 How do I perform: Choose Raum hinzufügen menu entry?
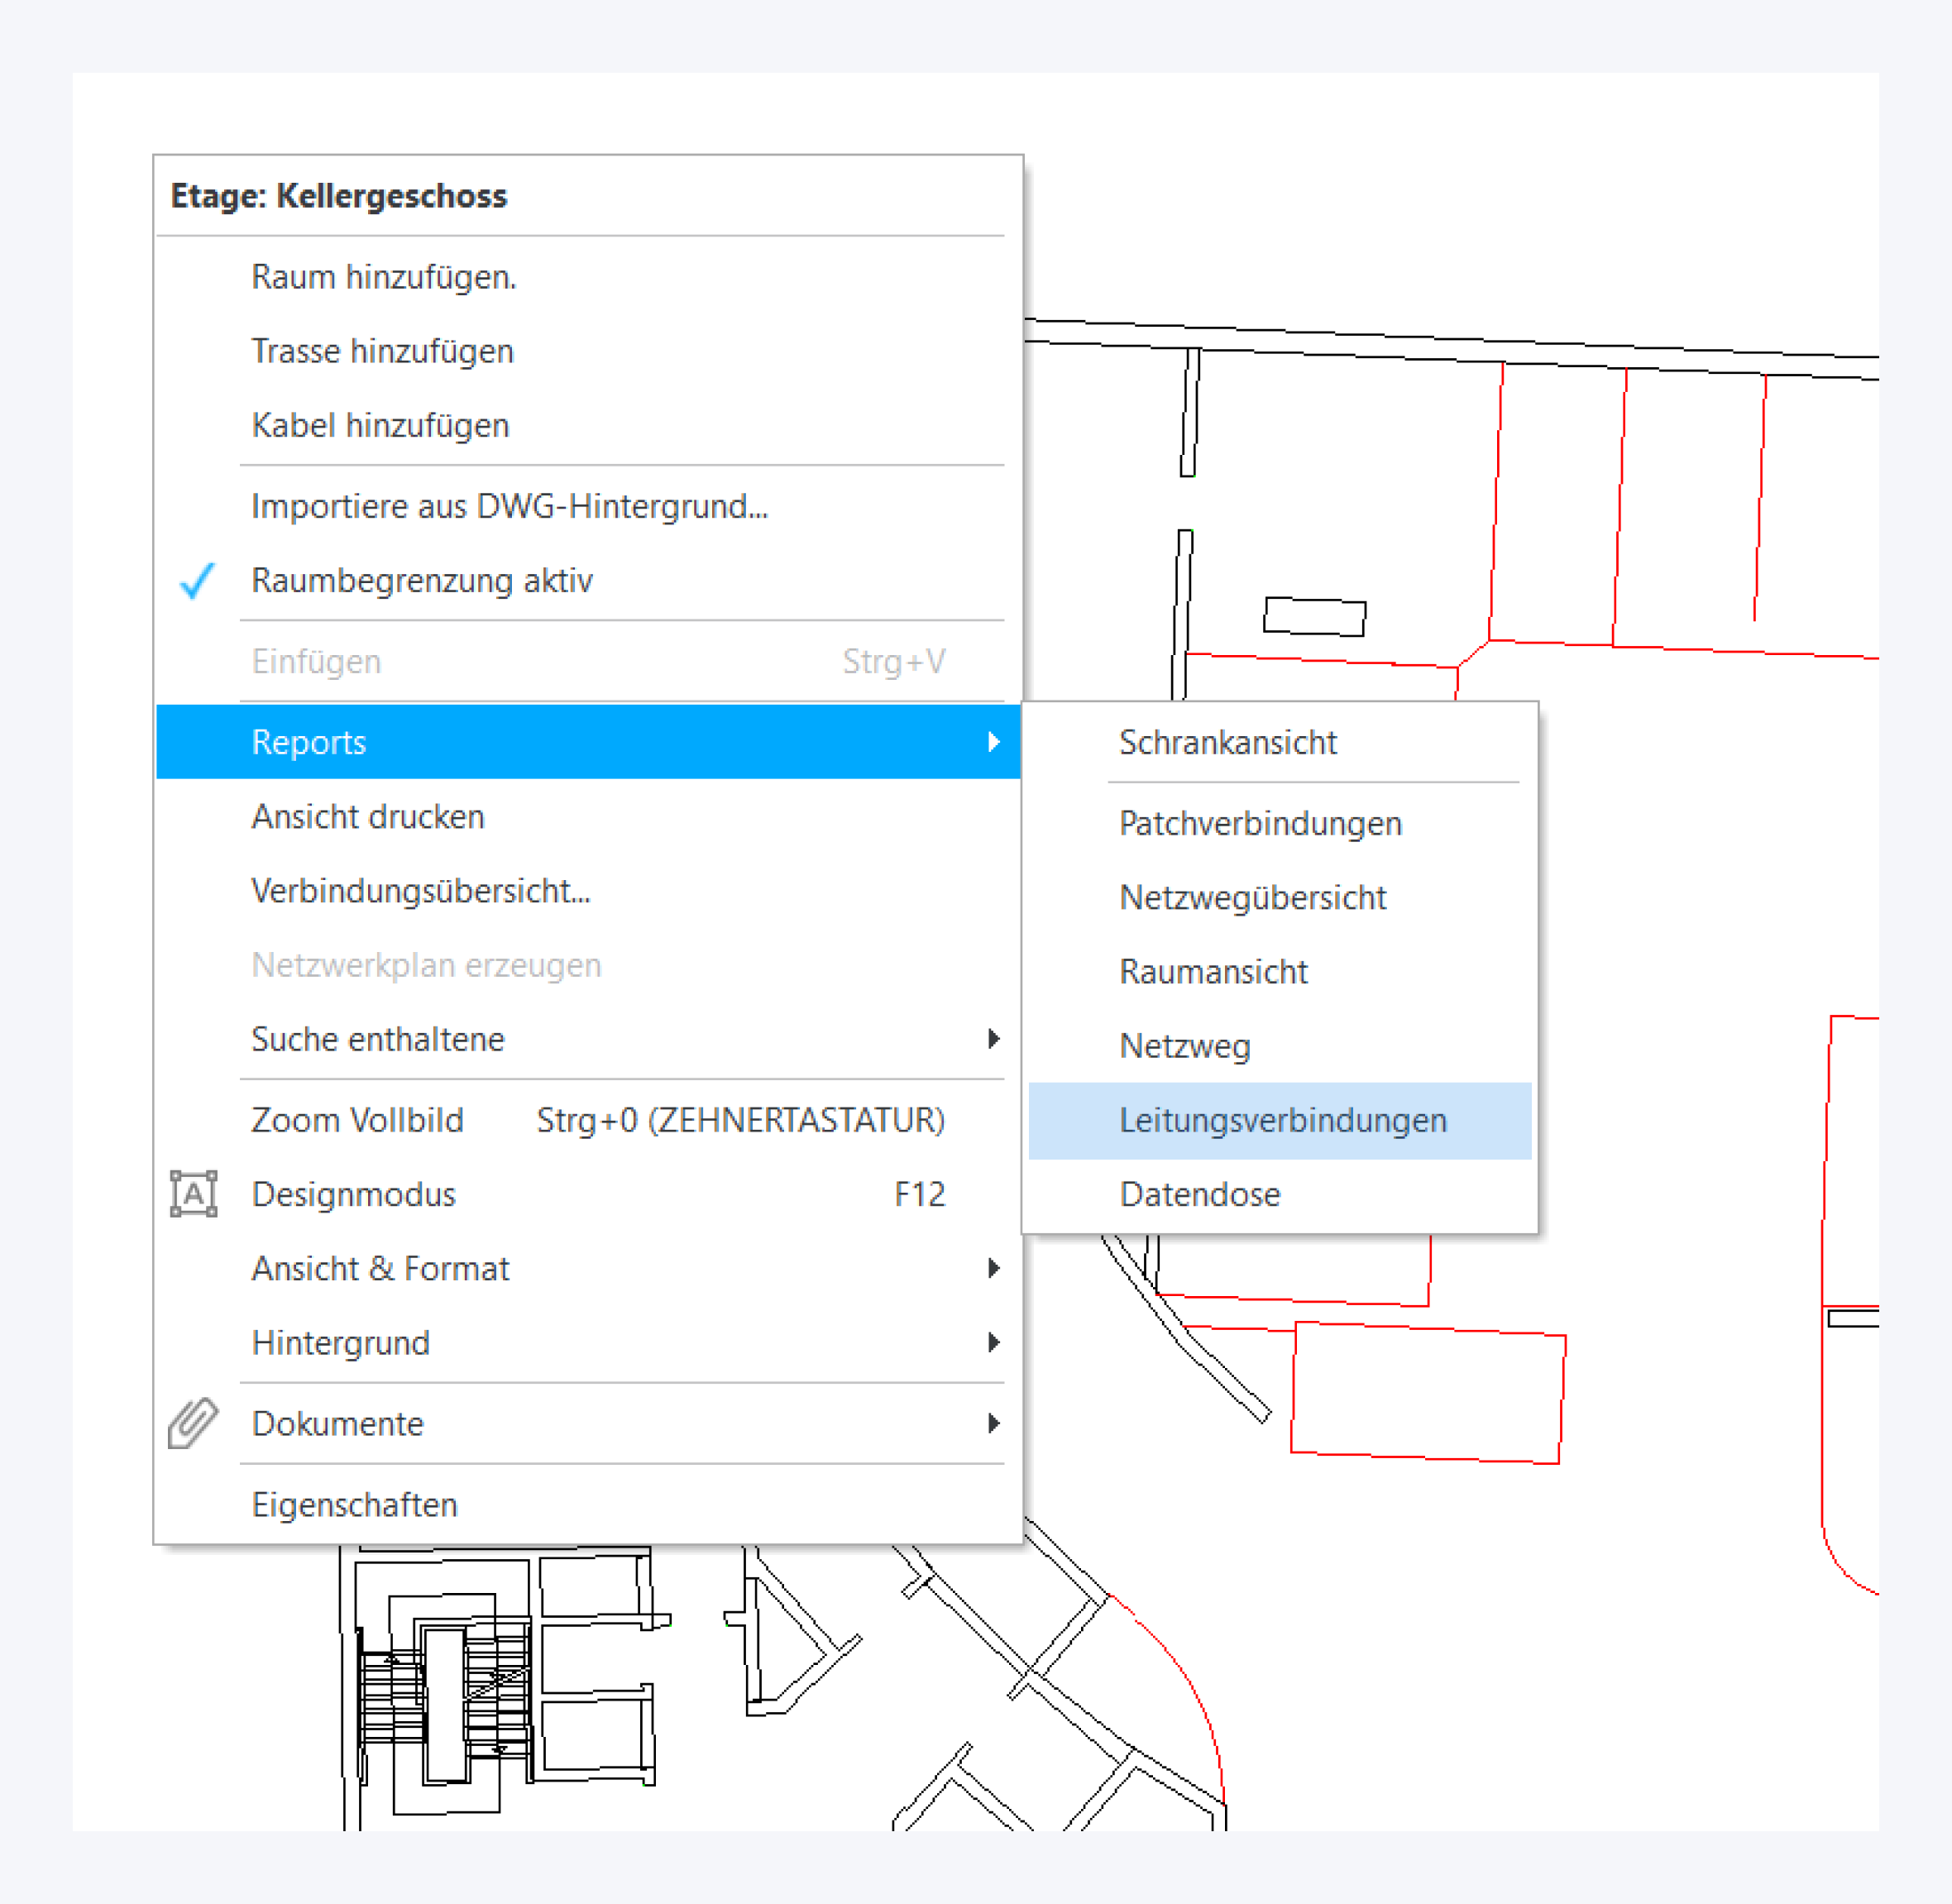pyautogui.click(x=383, y=277)
